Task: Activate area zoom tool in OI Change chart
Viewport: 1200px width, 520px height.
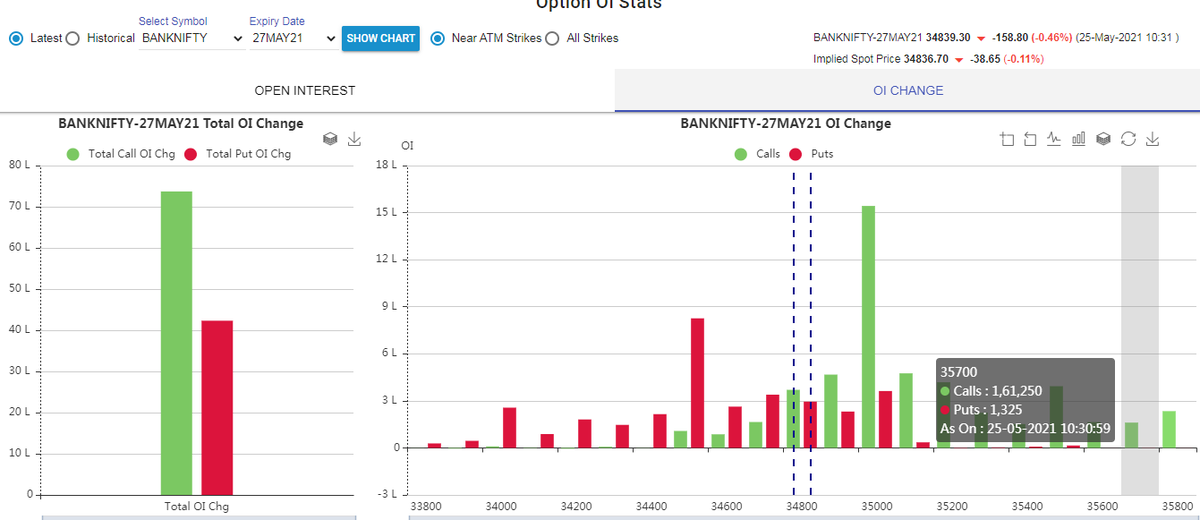Action: tap(1008, 140)
